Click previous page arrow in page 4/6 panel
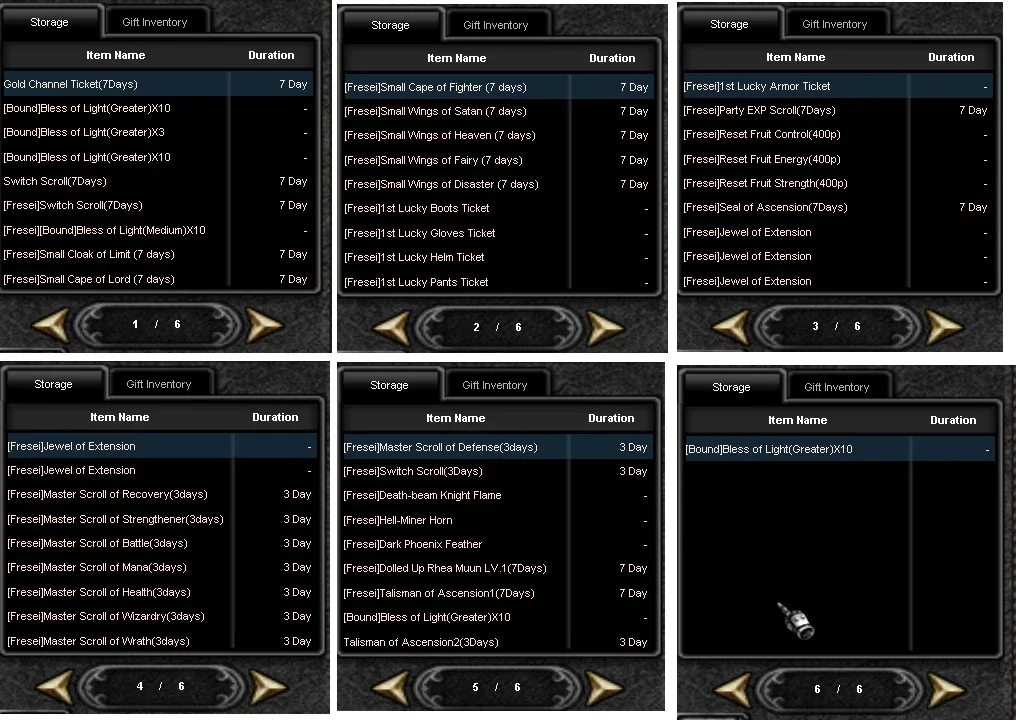Screen dimensions: 1016x721 [x=54, y=687]
